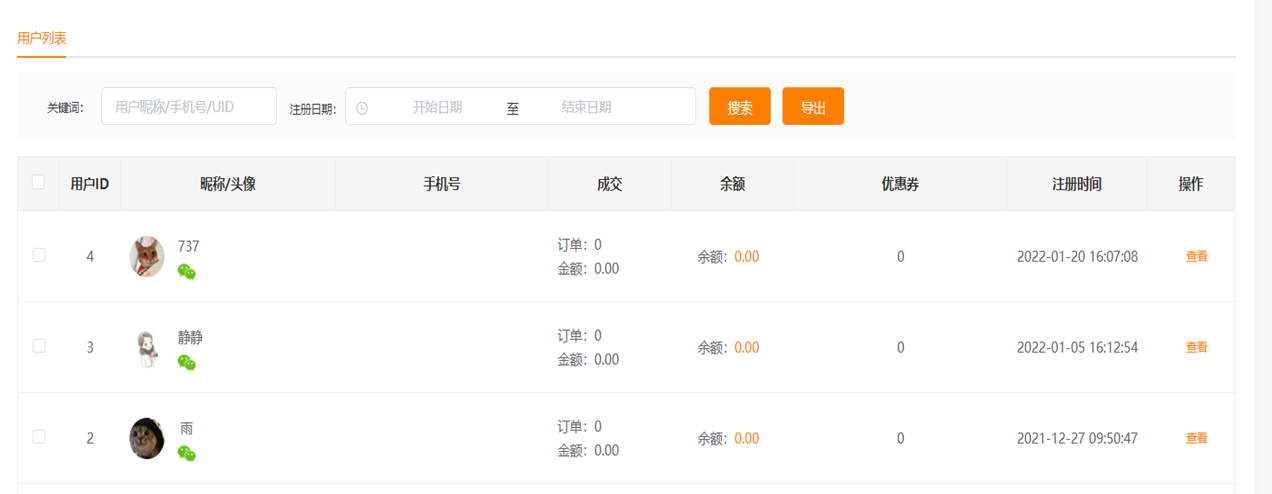Image resolution: width=1272 pixels, height=494 pixels.
Task: Open the 开始日期 start date picker
Action: 437,107
